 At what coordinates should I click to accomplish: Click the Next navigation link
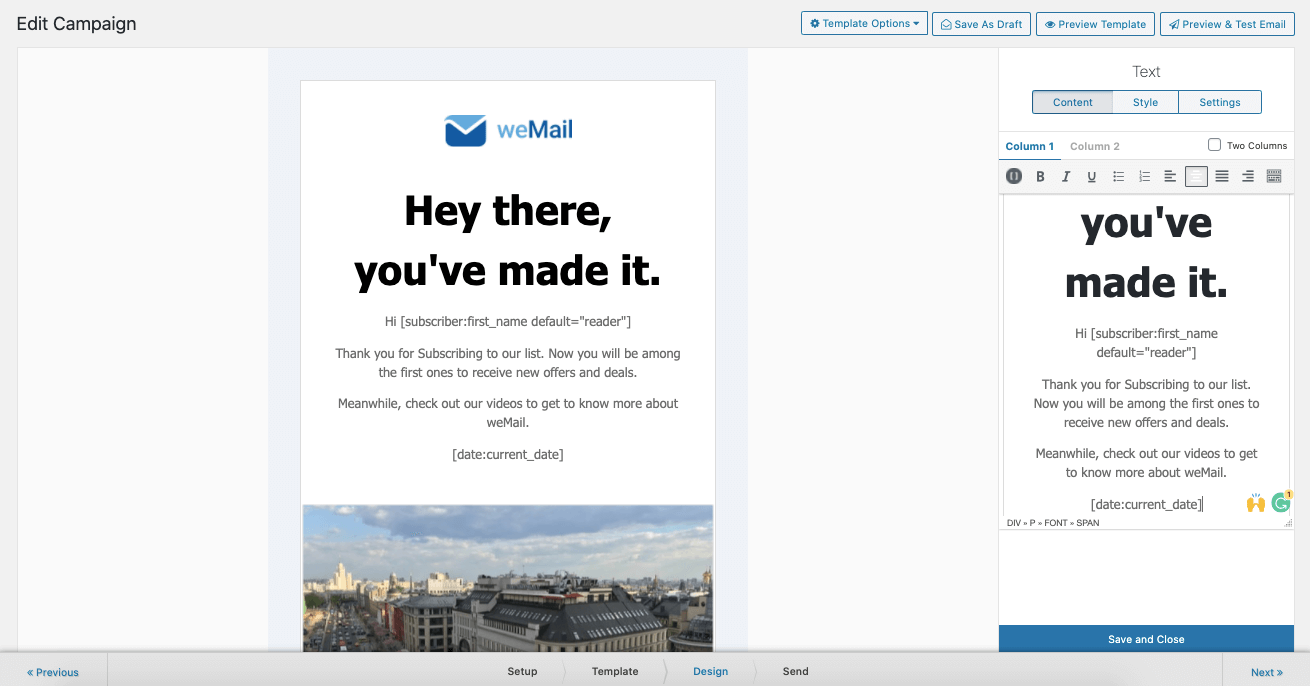pyautogui.click(x=1267, y=671)
